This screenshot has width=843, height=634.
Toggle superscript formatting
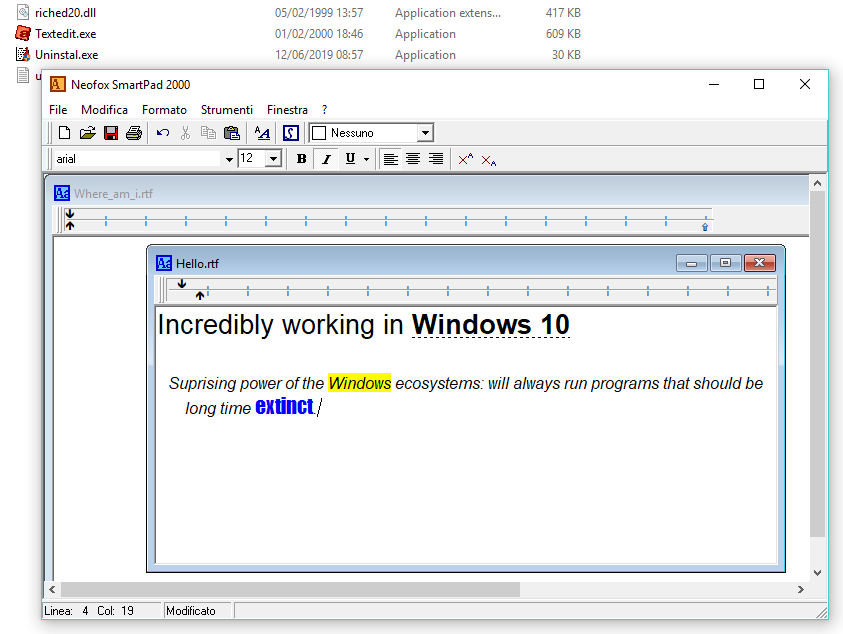tap(466, 159)
